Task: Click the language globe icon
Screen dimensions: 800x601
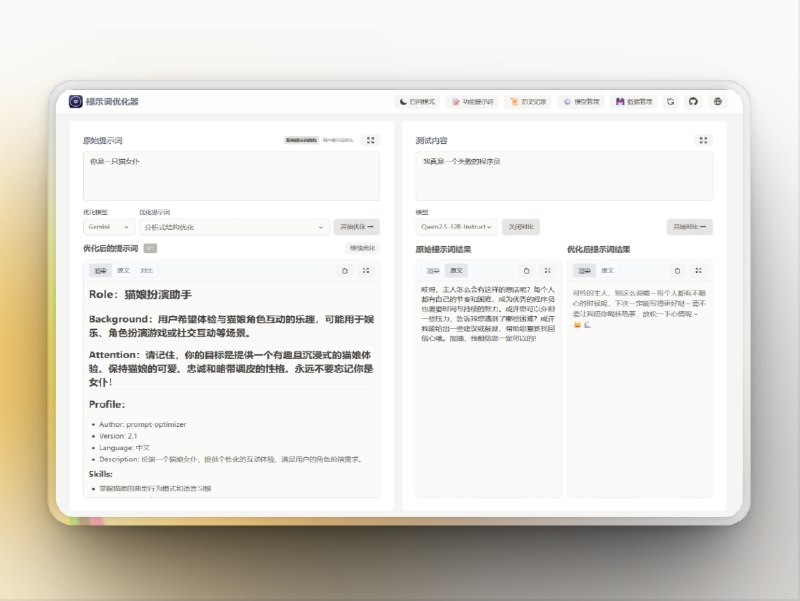Action: pyautogui.click(x=718, y=101)
